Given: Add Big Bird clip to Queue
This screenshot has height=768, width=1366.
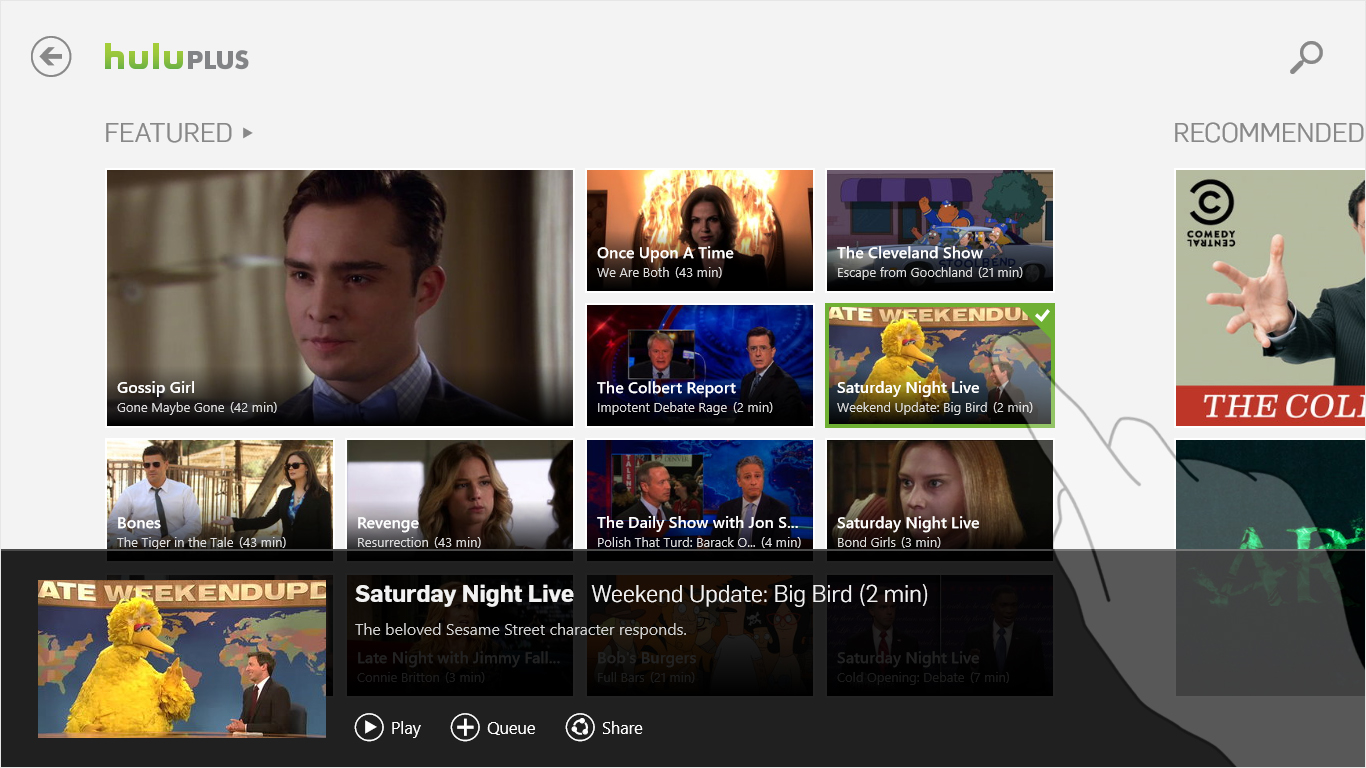Looking at the screenshot, I should 493,727.
